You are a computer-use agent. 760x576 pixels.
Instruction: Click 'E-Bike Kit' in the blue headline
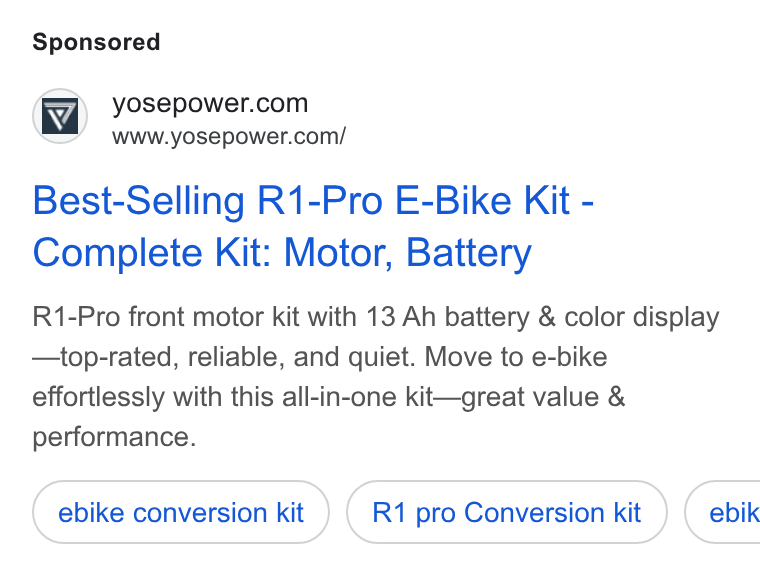pos(482,200)
